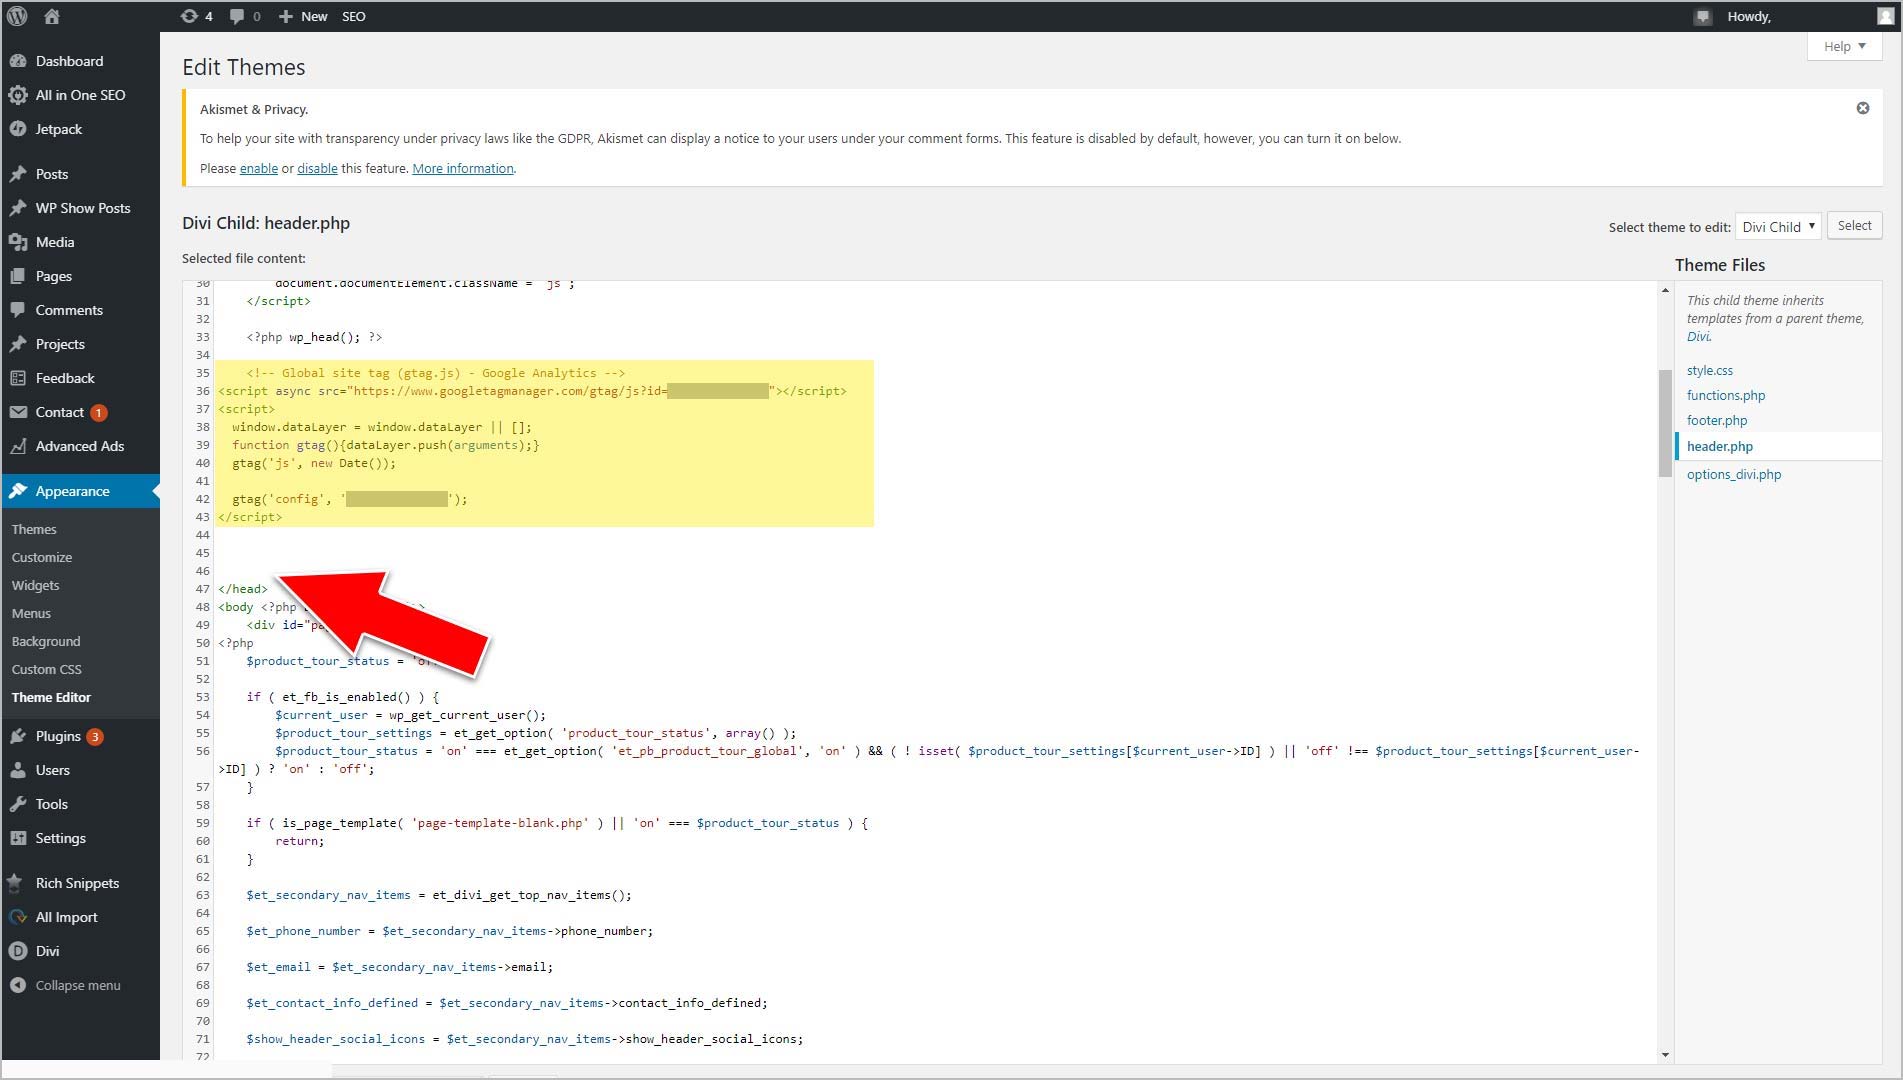The image size is (1903, 1080).
Task: Click the home site icon in admin bar
Action: [x=52, y=16]
